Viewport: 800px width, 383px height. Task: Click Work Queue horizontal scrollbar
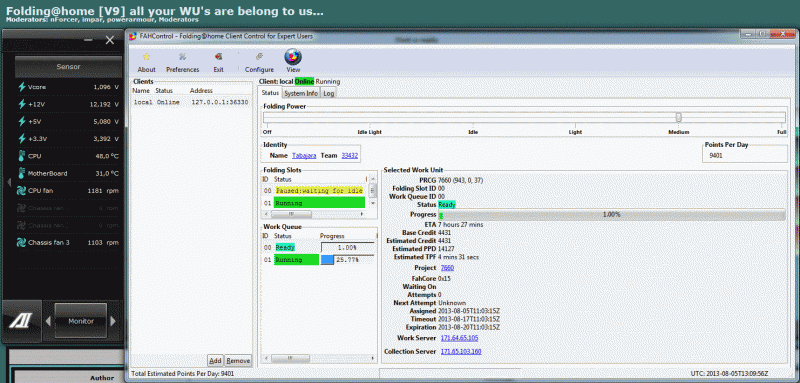tap(319, 358)
